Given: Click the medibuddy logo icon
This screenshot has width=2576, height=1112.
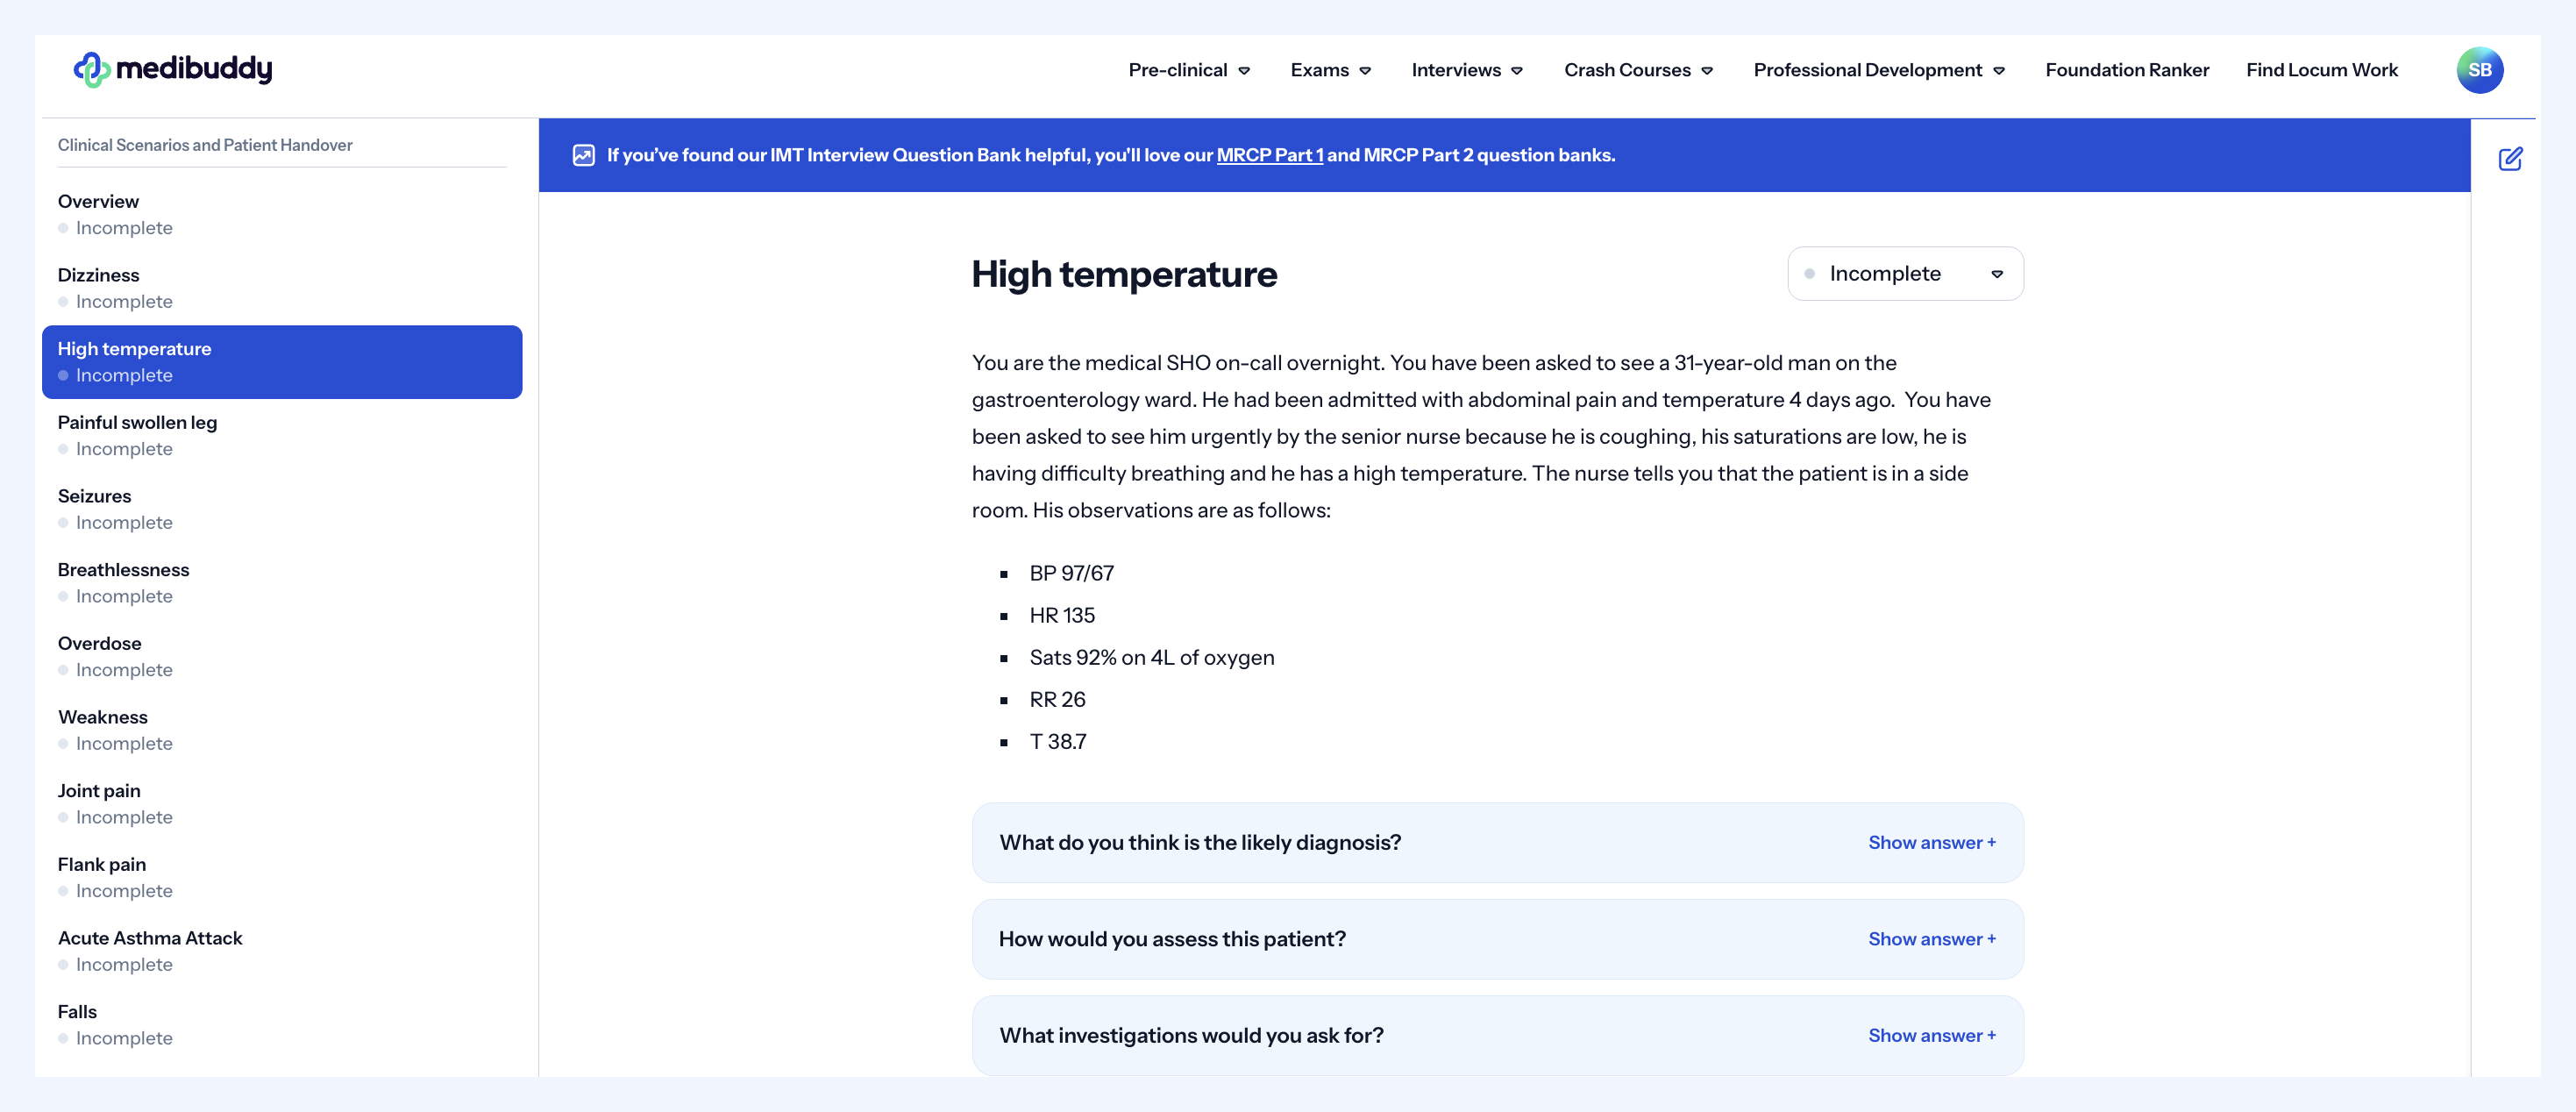Looking at the screenshot, I should [x=91, y=69].
